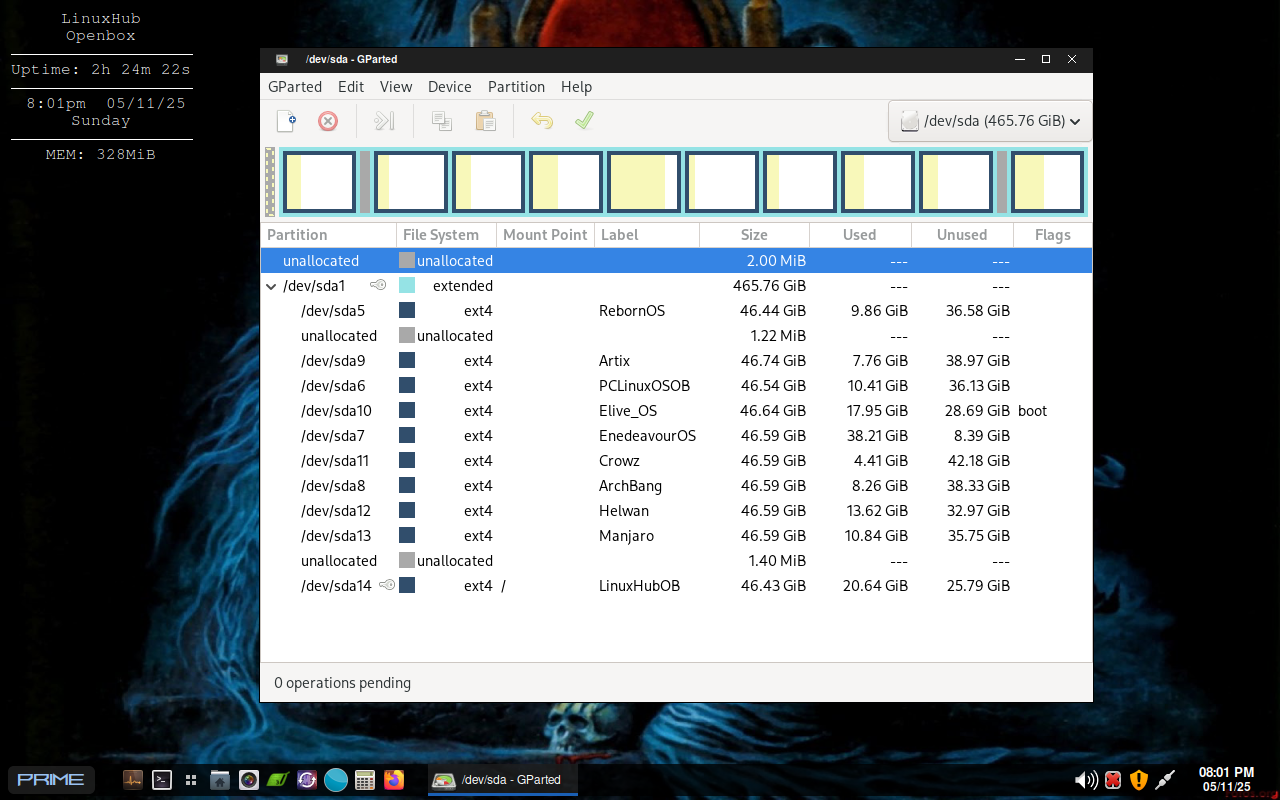Click the grid apps icon in taskbar

pos(190,780)
